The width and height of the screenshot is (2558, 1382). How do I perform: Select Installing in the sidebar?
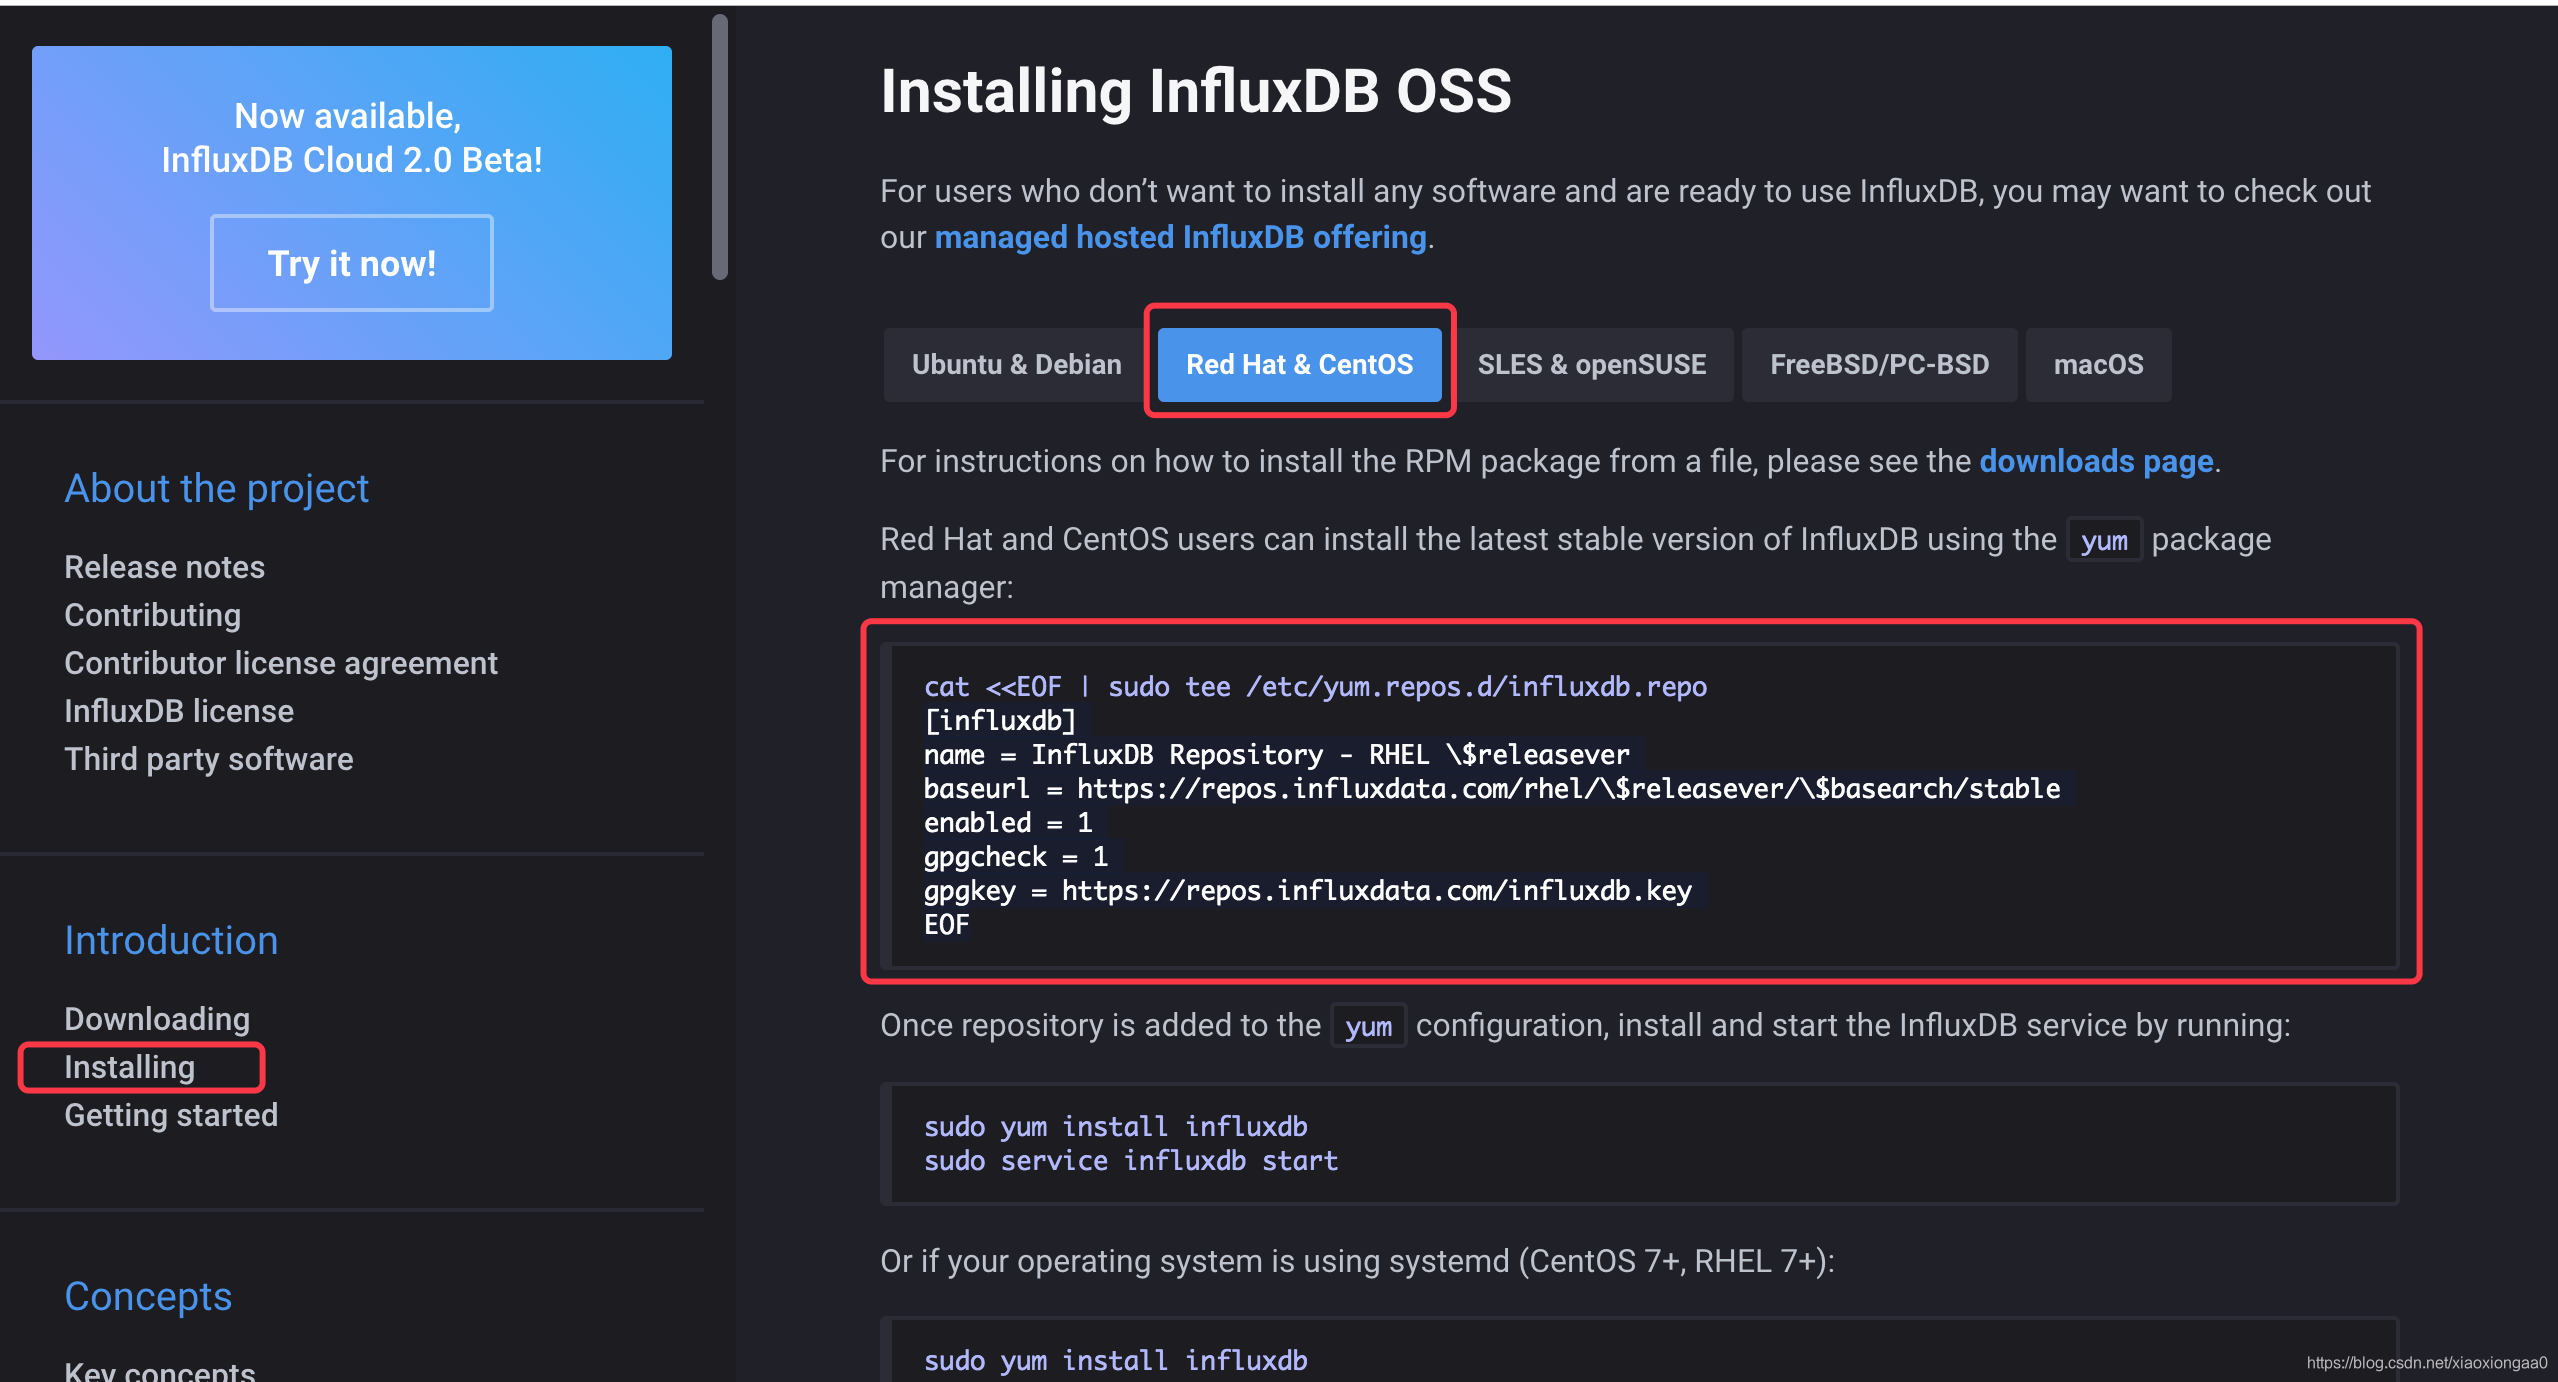pos(130,1067)
